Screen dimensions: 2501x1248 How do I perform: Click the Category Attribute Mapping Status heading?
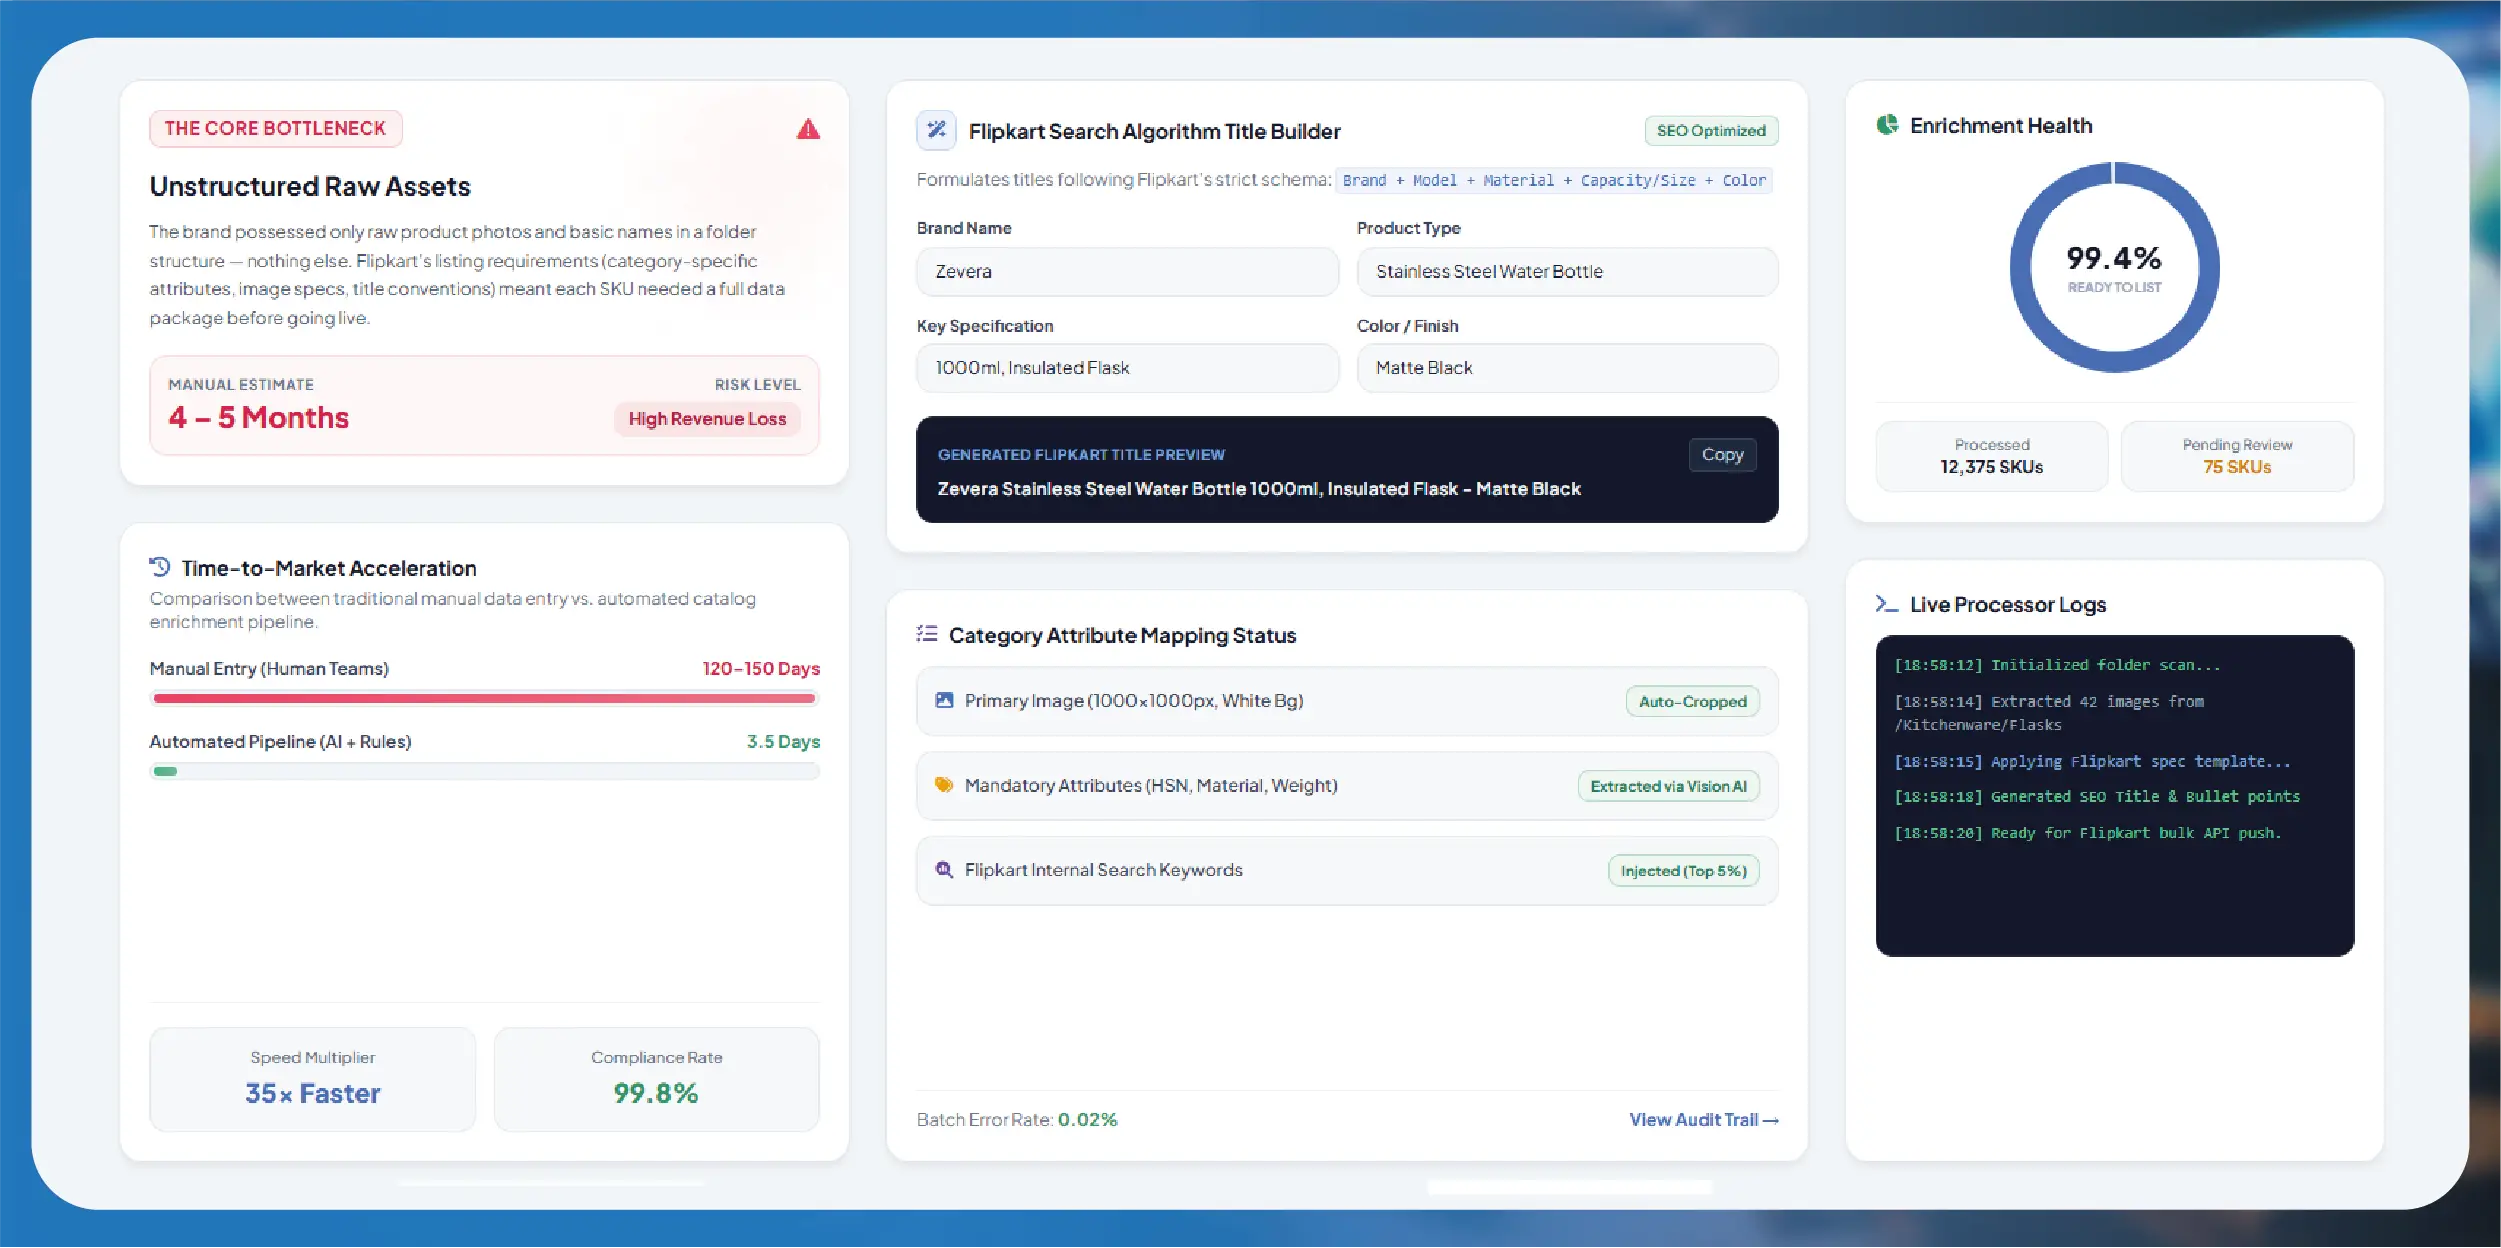pyautogui.click(x=1122, y=635)
